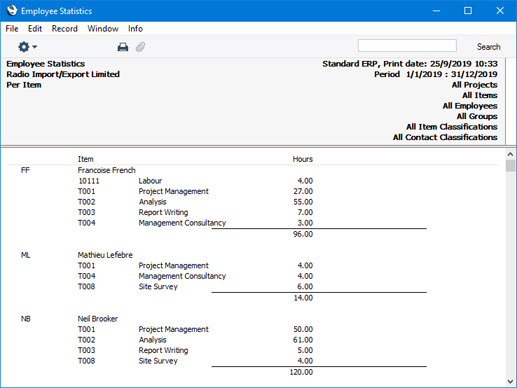Open the Window menu
The width and height of the screenshot is (517, 388).
[x=103, y=29]
